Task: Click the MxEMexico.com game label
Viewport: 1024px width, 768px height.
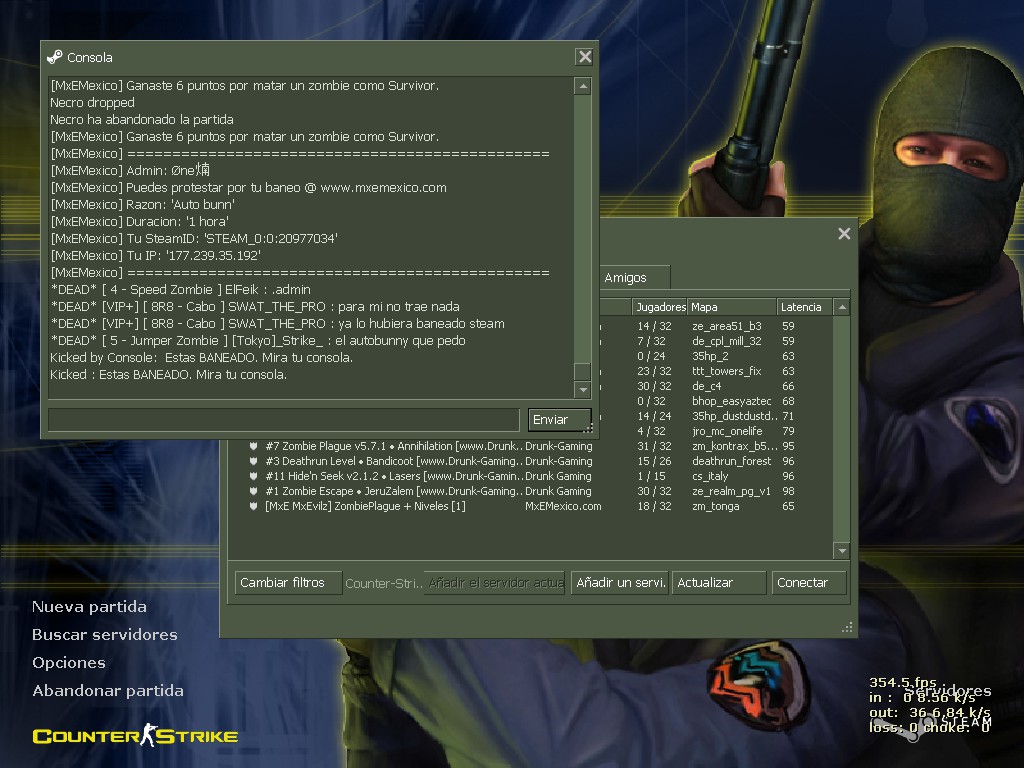Action: (563, 506)
